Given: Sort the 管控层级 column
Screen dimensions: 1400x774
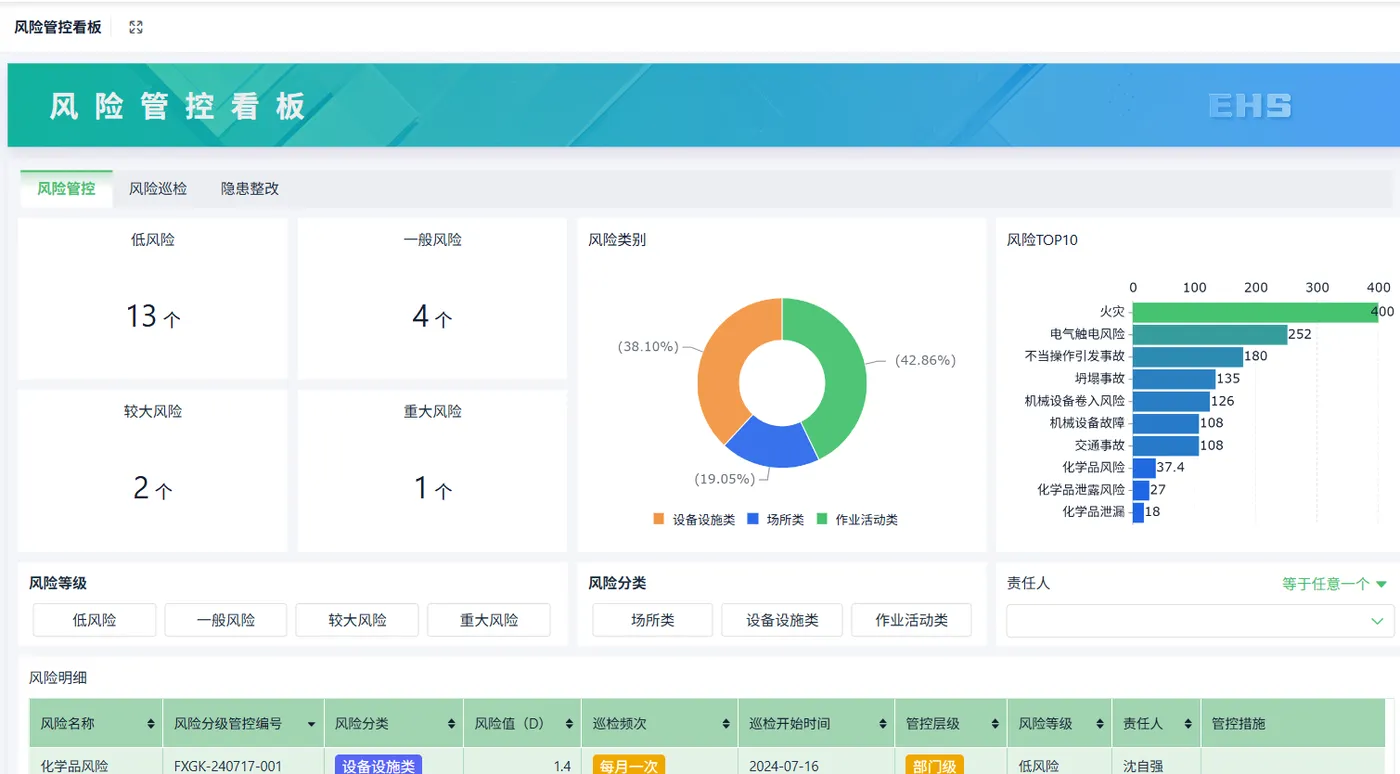Looking at the screenshot, I should click(996, 724).
